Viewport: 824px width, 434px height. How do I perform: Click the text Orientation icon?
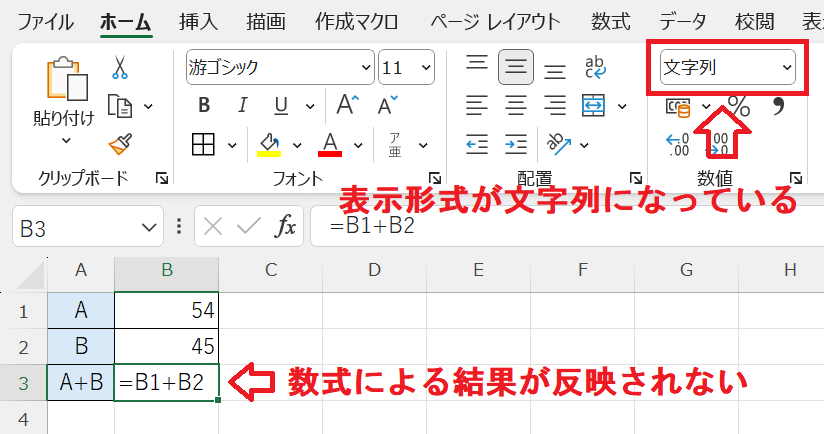[x=558, y=144]
